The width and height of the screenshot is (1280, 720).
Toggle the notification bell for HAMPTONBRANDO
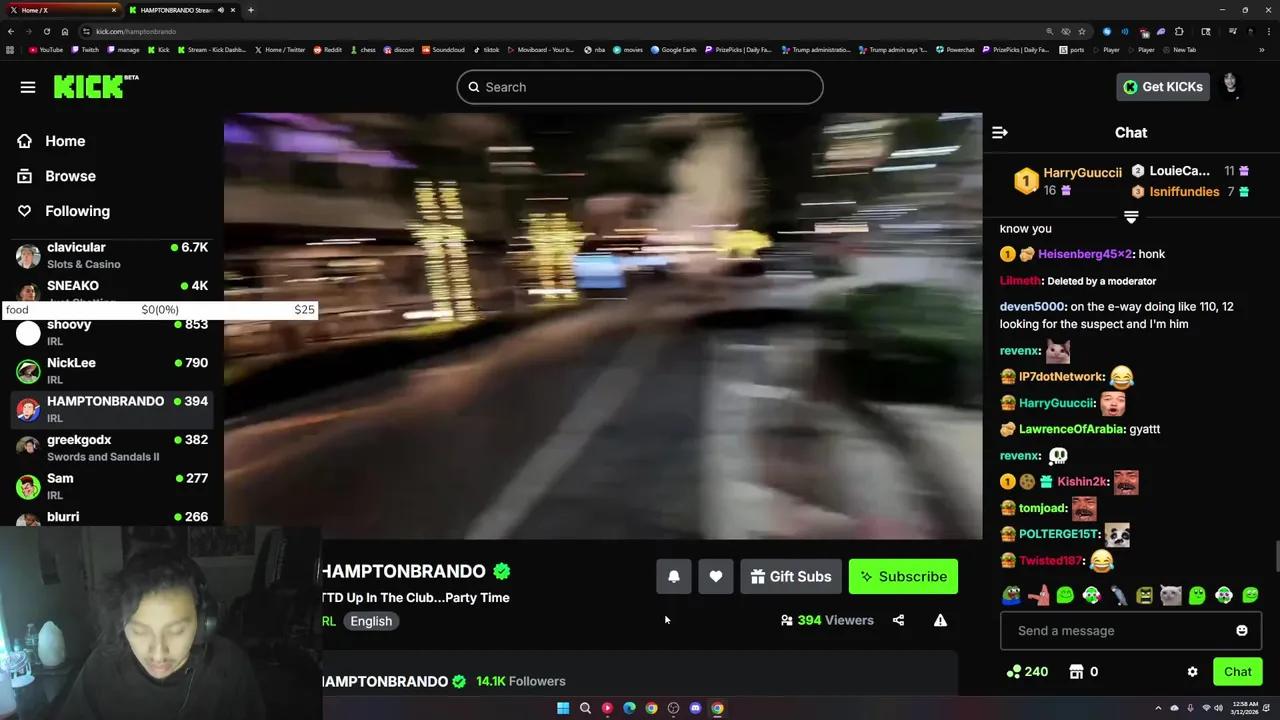click(x=674, y=577)
